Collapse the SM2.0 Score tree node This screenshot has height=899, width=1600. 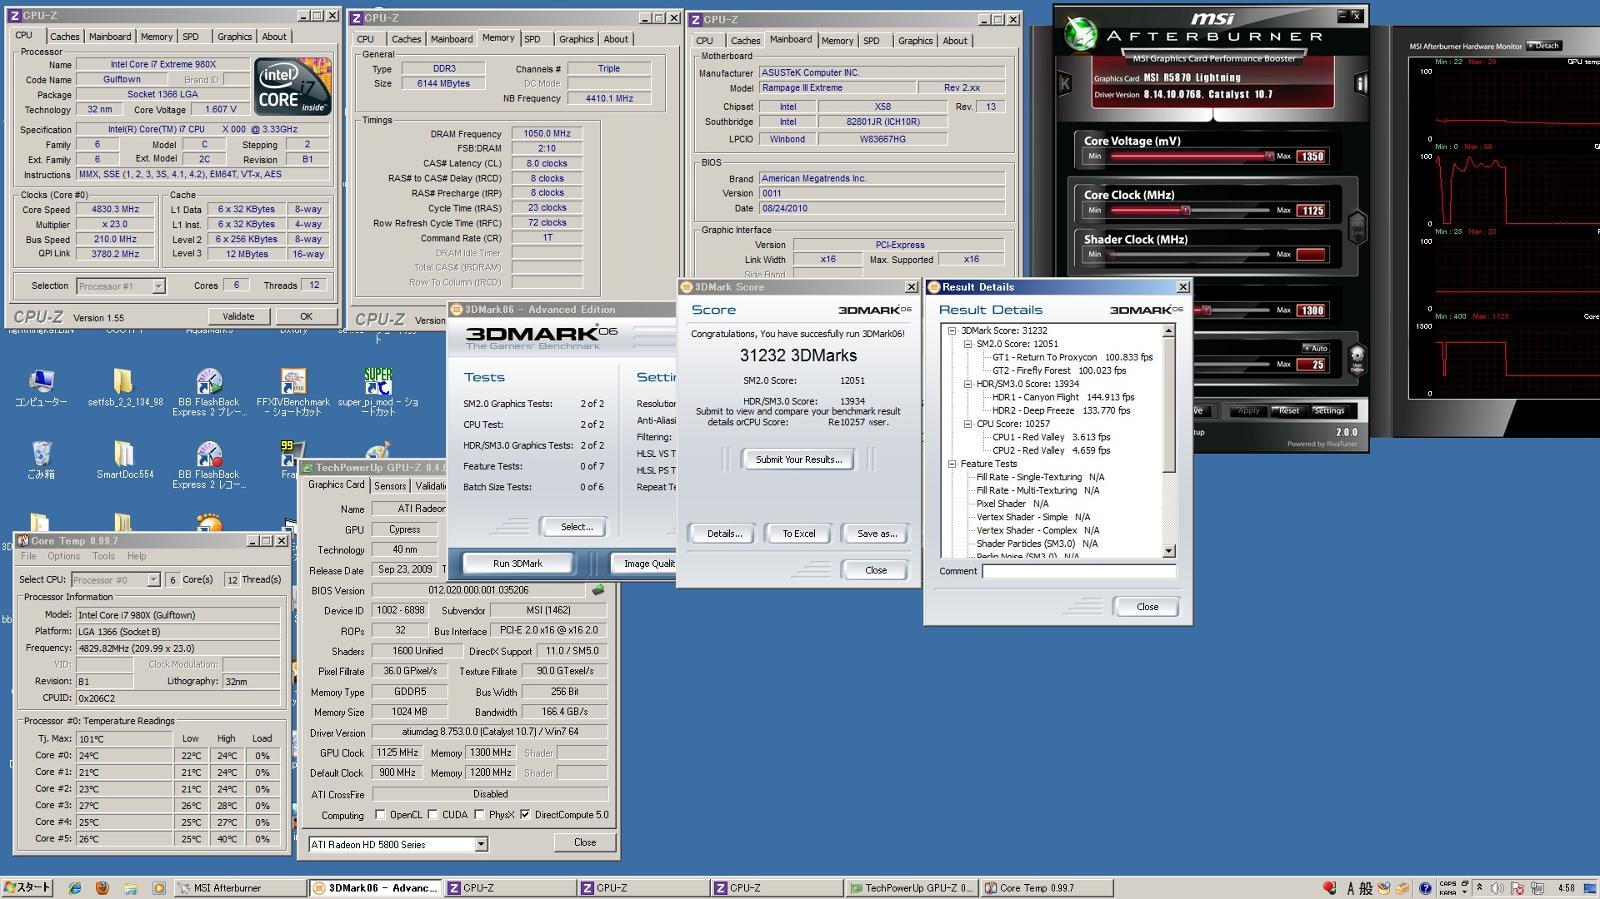pos(968,344)
